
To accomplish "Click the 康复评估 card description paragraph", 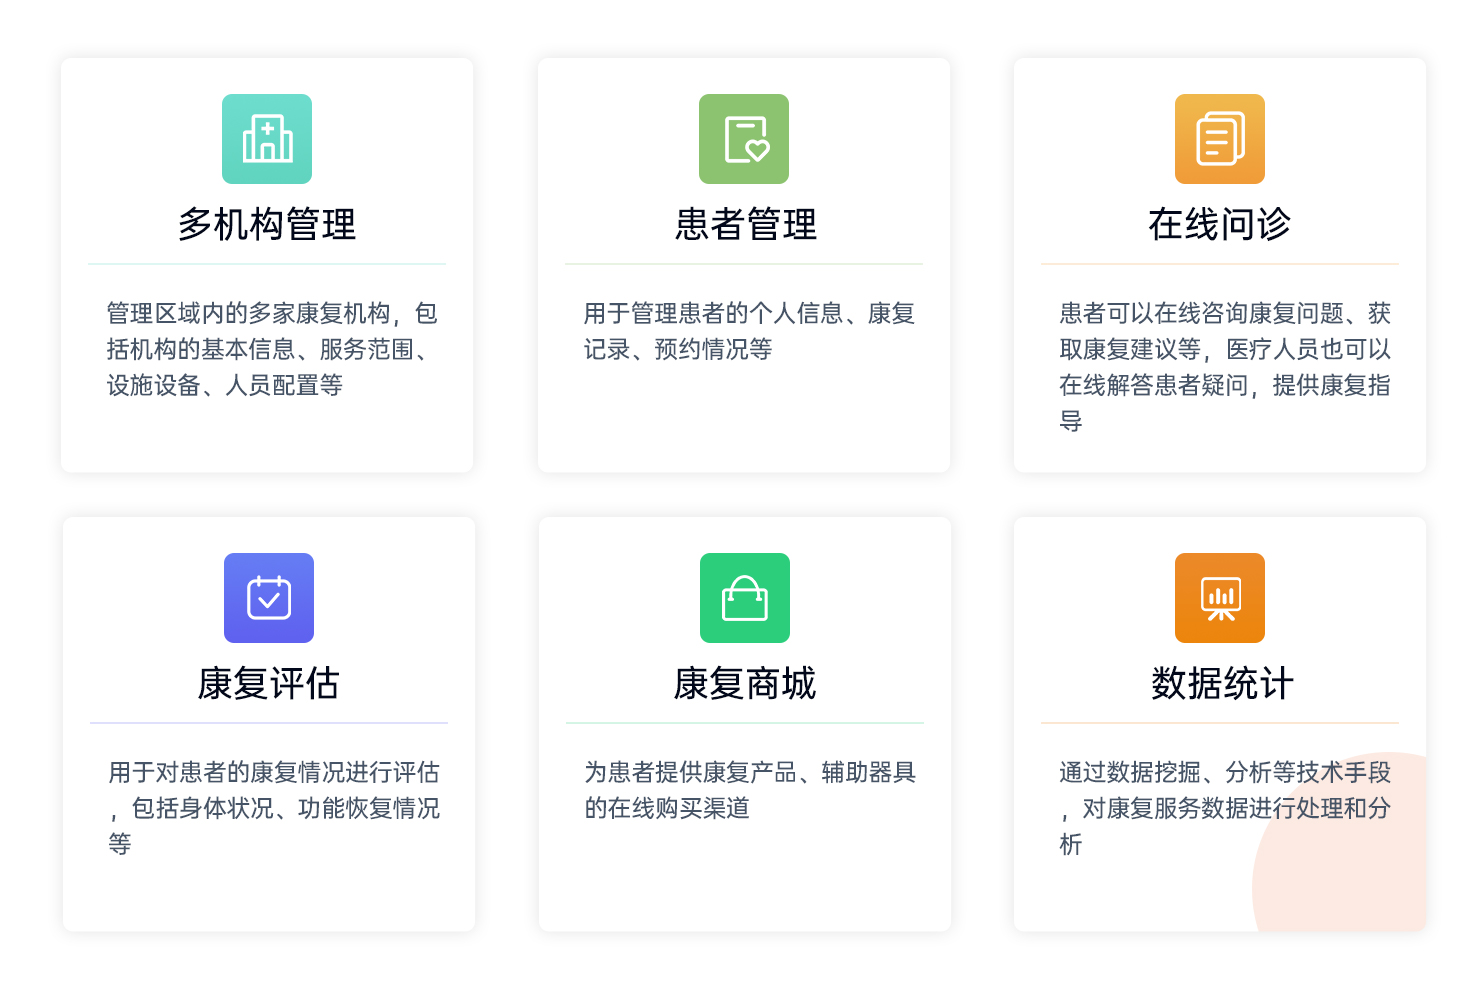I will 274,808.
